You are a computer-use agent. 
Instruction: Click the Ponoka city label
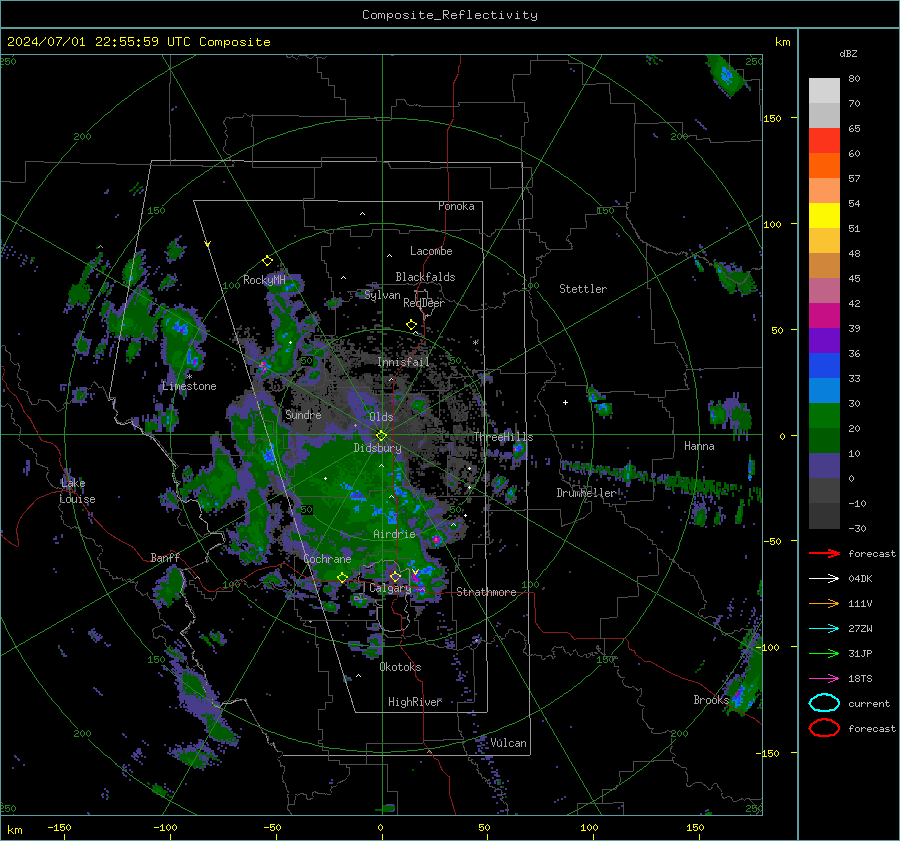pos(456,206)
